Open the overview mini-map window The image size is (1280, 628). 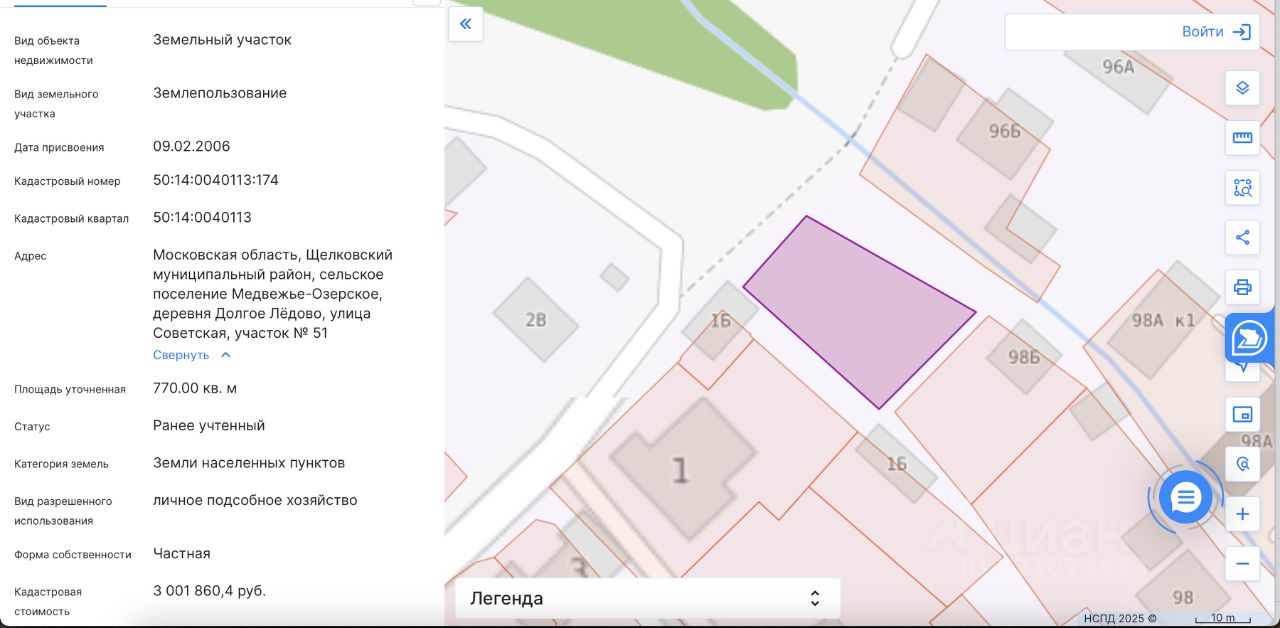[1242, 414]
